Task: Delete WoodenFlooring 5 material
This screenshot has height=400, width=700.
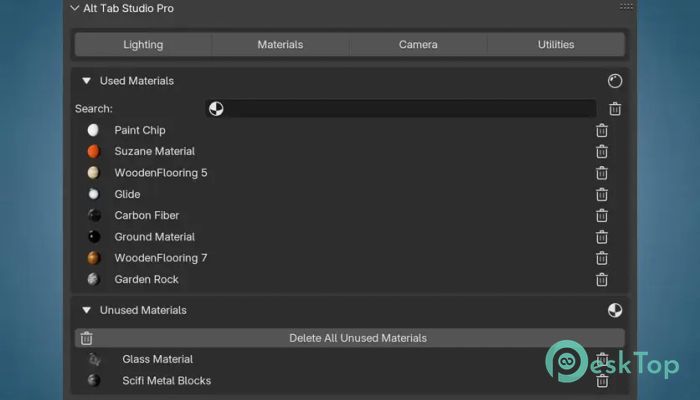Action: pos(602,173)
